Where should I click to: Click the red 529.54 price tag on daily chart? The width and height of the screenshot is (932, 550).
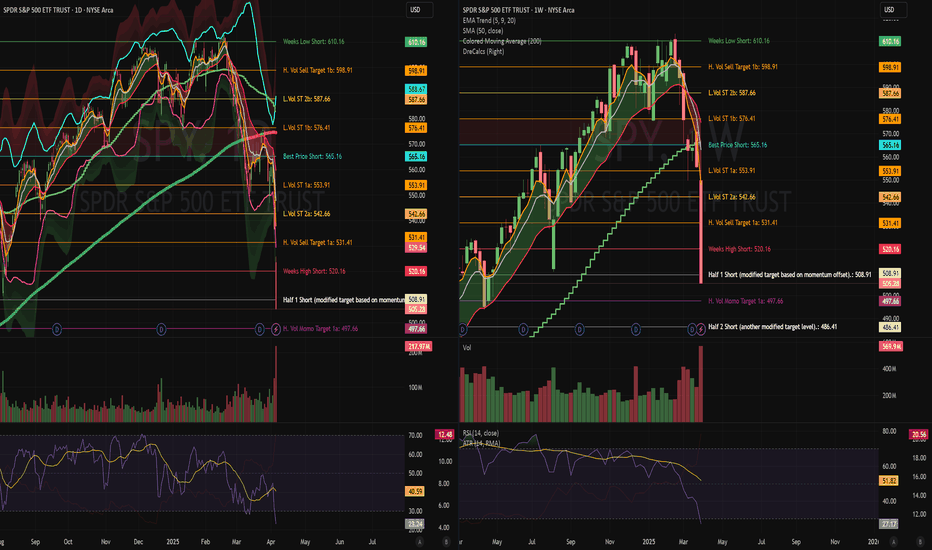pos(416,247)
